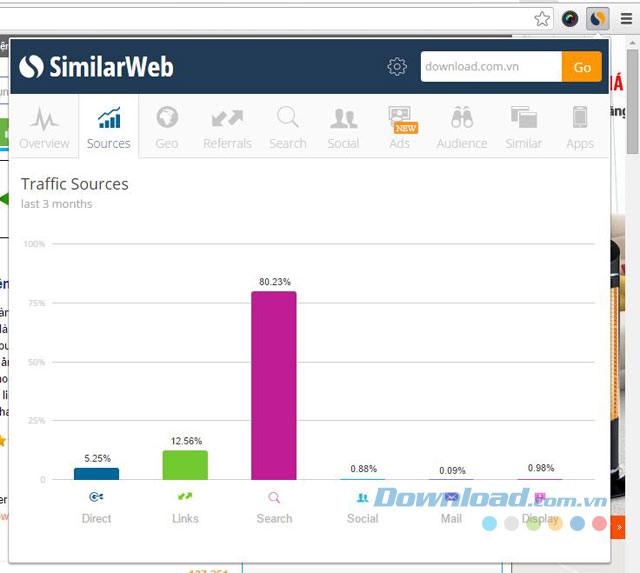Click the Direct traffic source icon
This screenshot has width=640, height=573.
click(97, 497)
